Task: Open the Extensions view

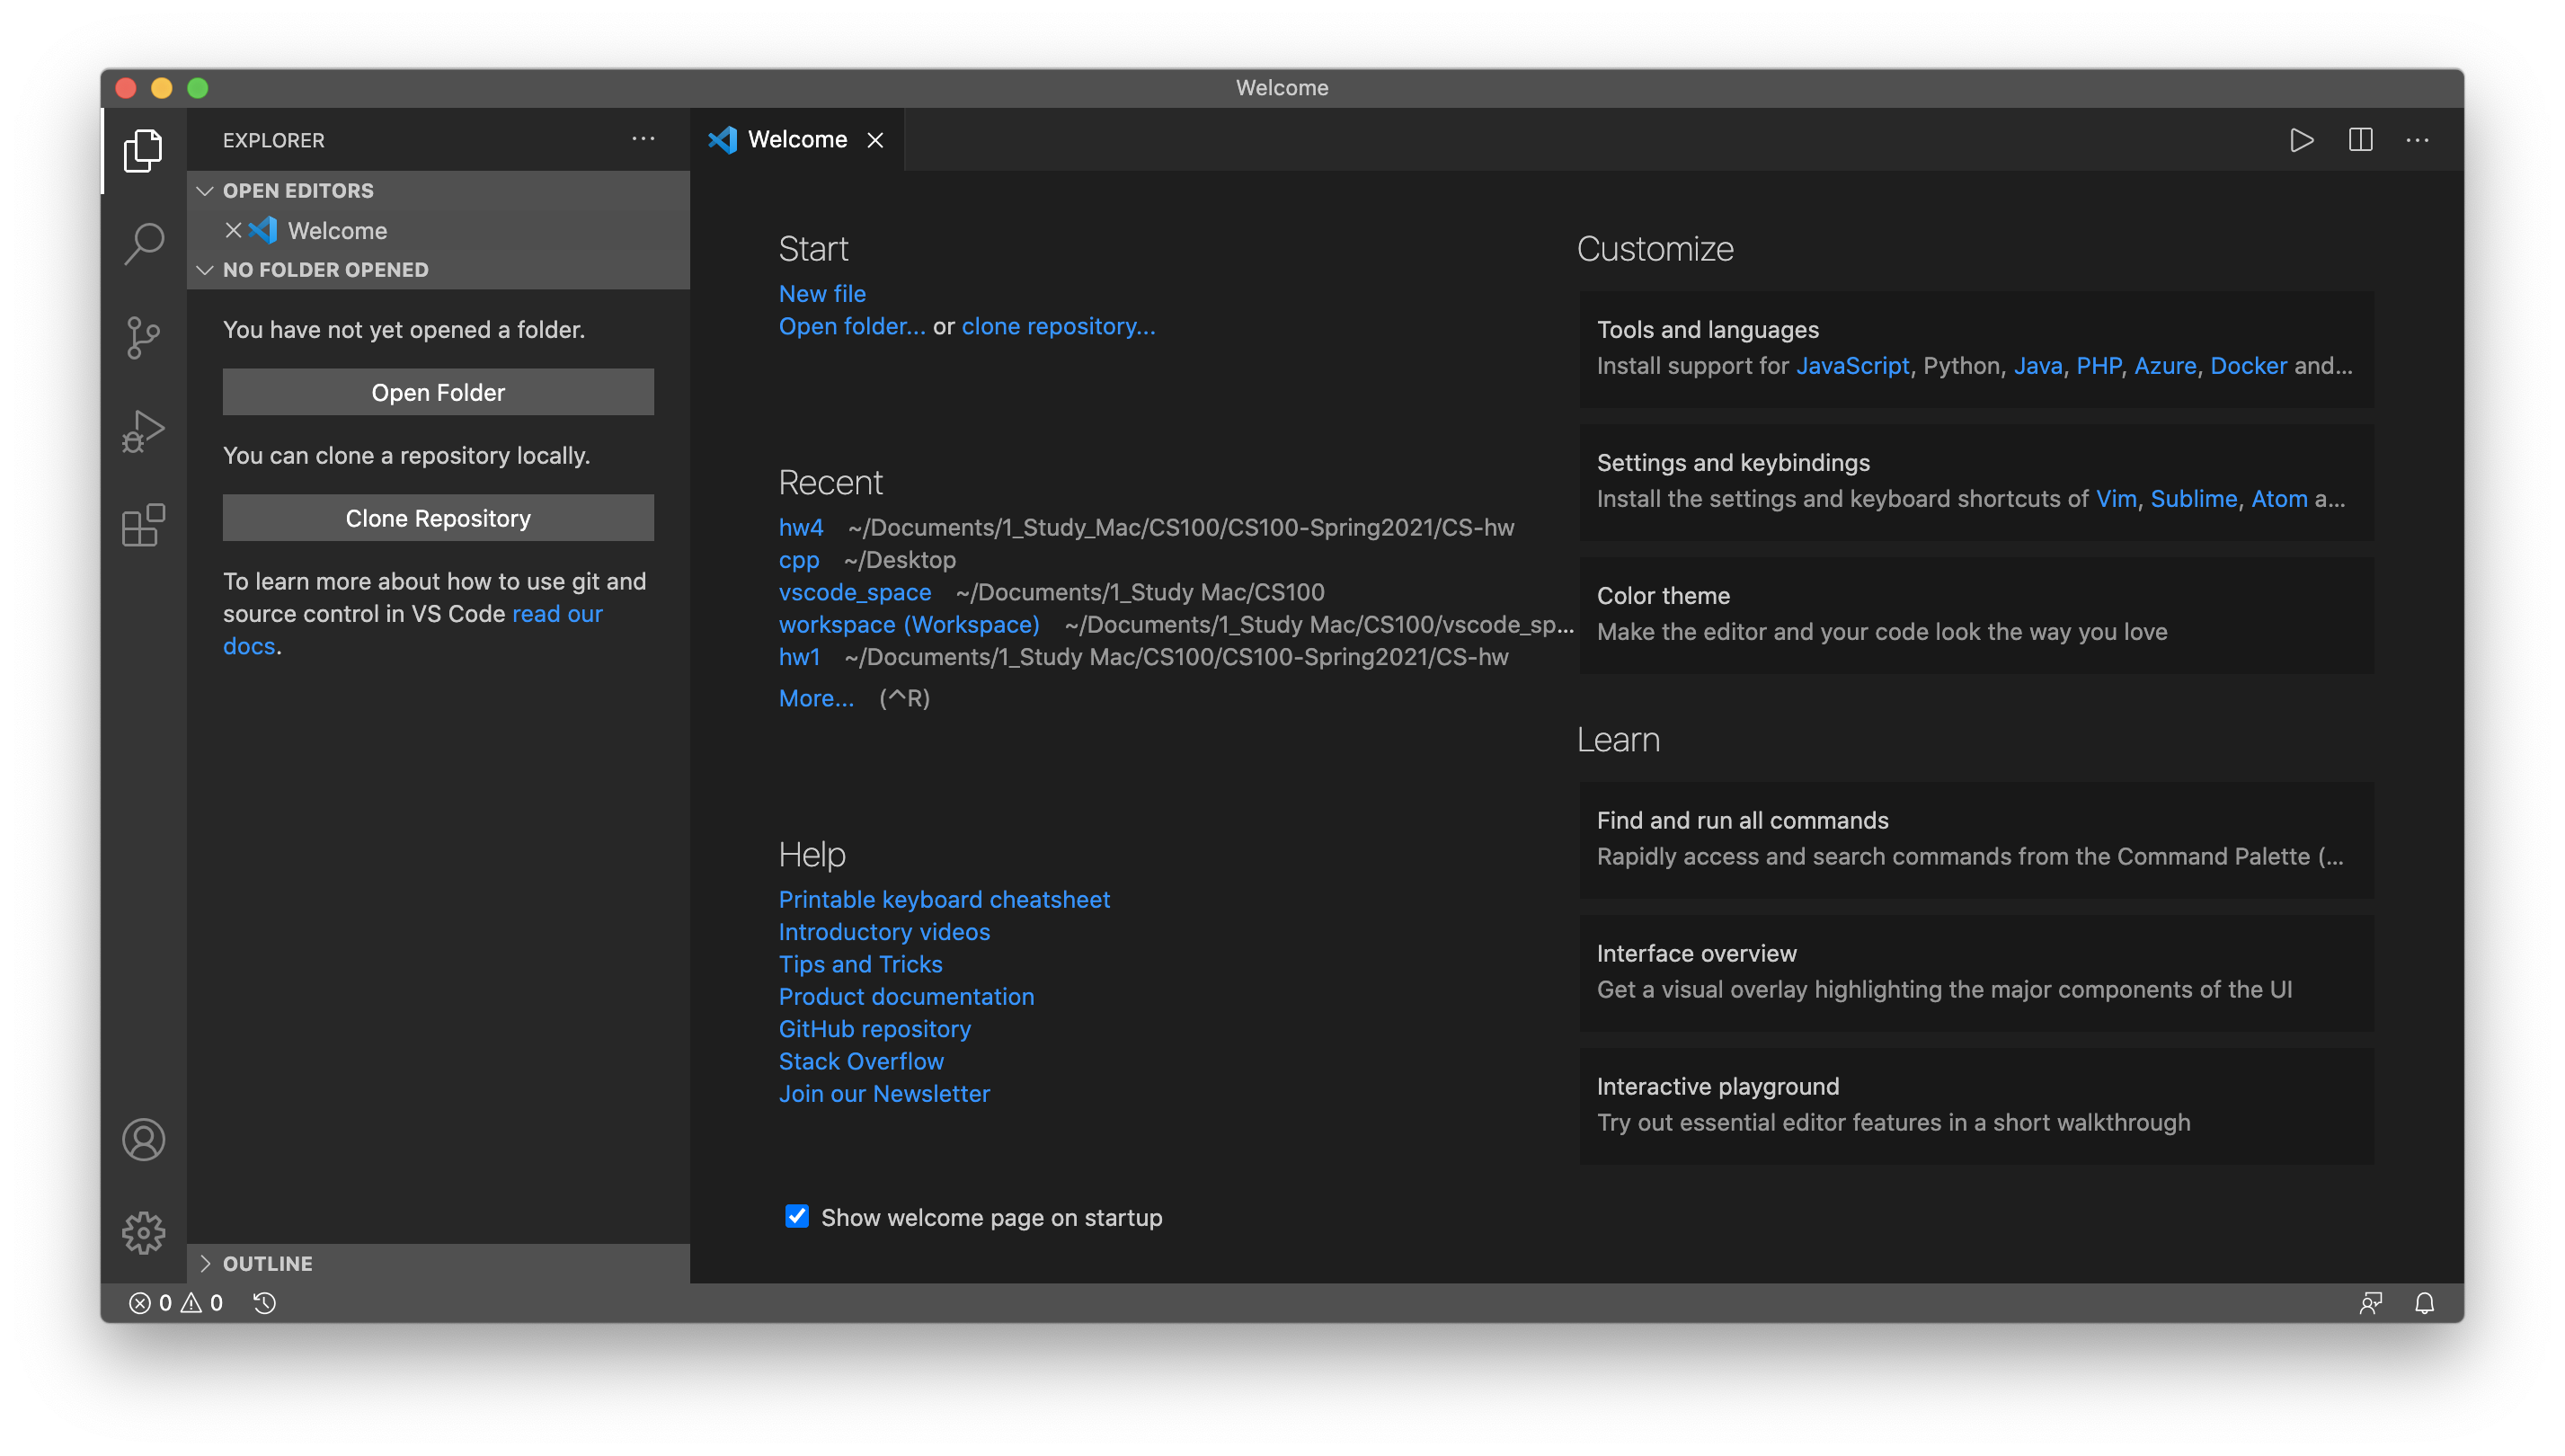Action: (x=143, y=525)
